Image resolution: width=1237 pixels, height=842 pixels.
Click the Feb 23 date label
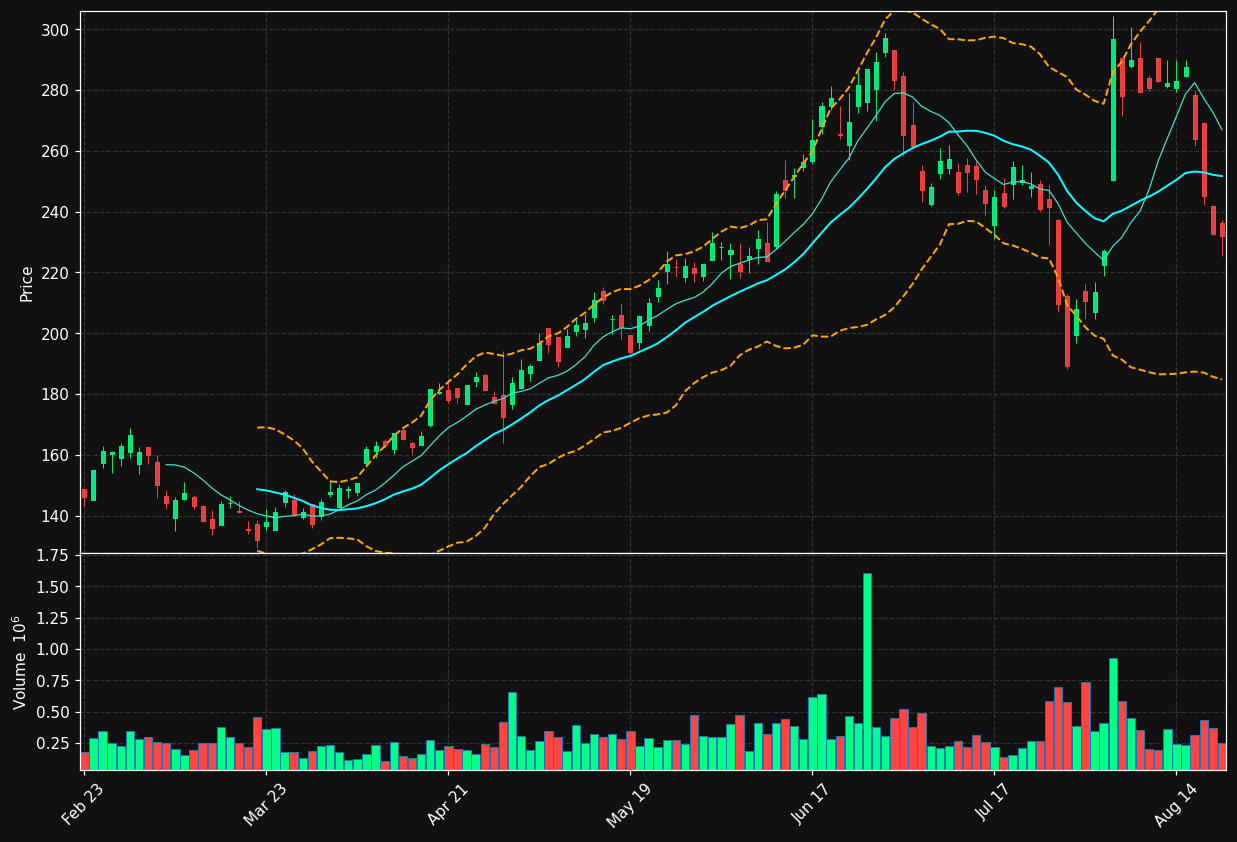pos(82,804)
